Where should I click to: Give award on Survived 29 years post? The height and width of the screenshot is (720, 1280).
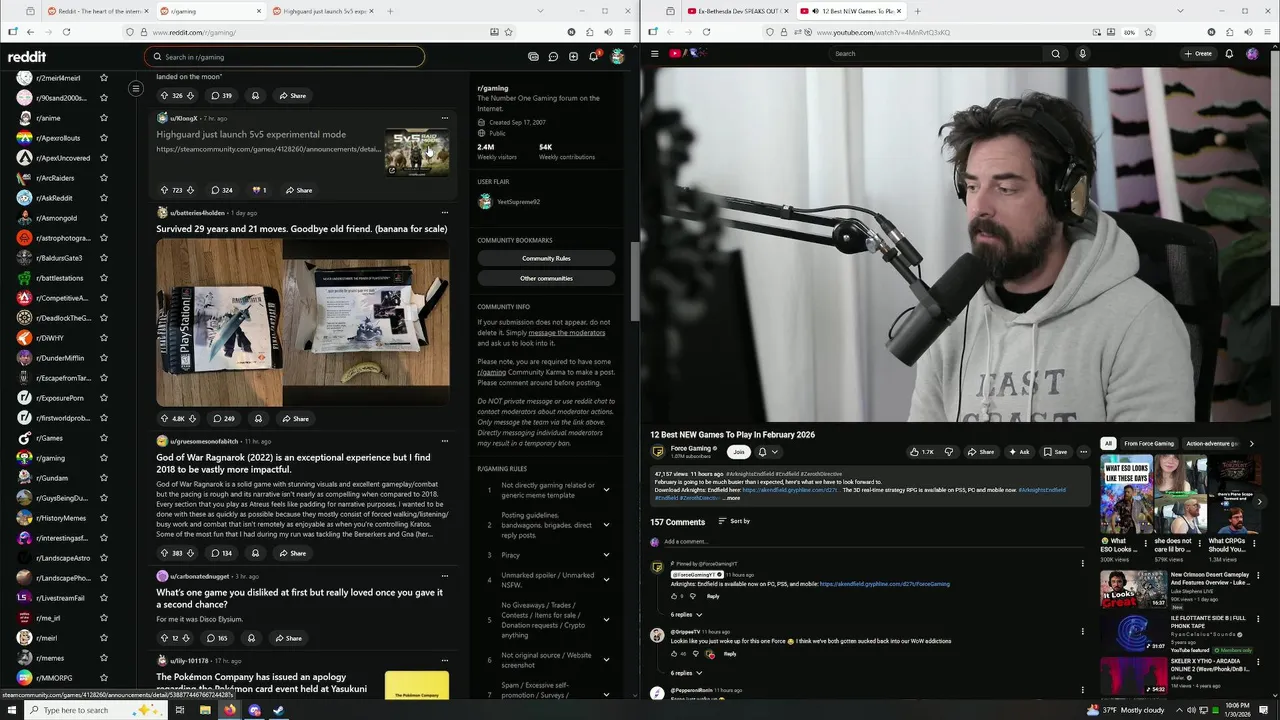point(258,418)
